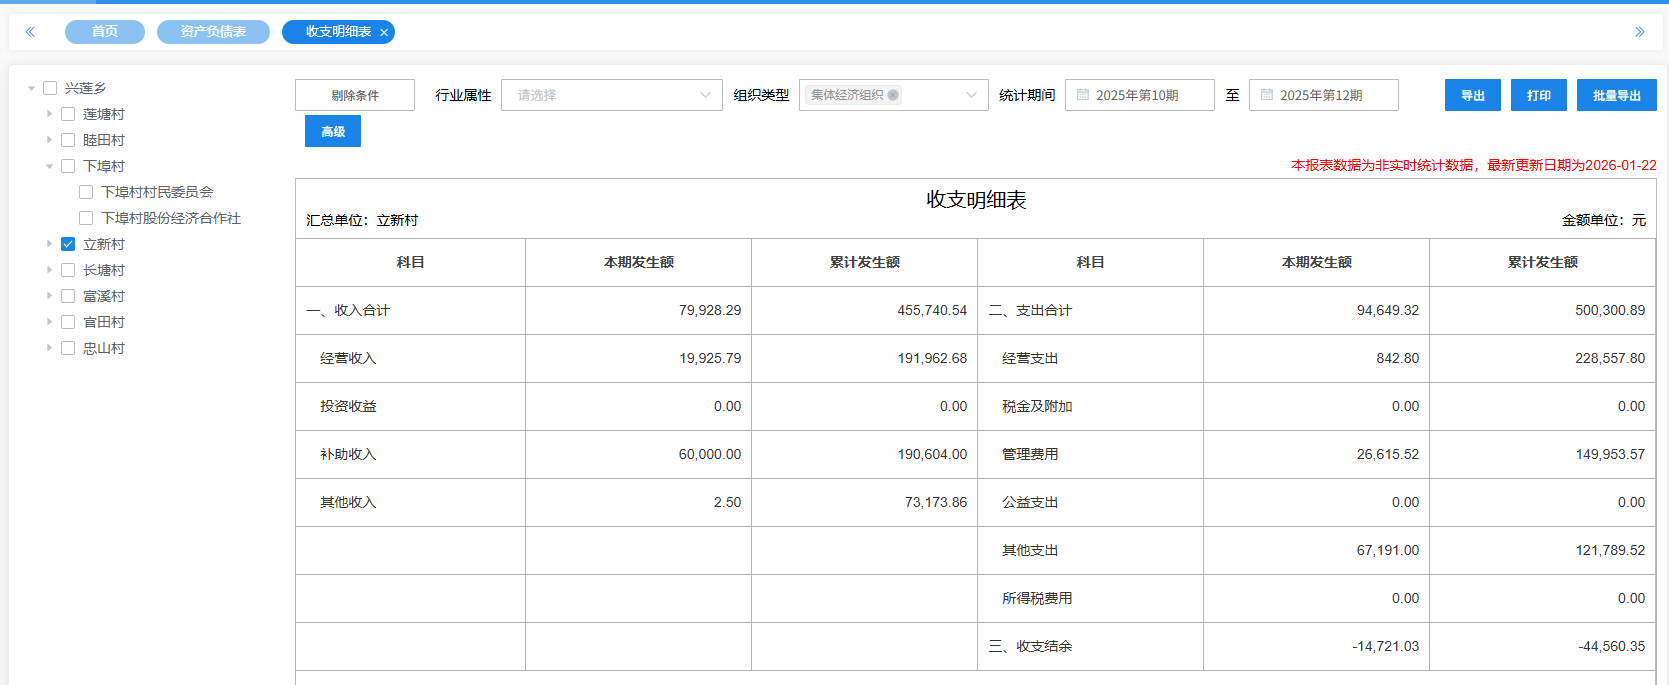Collapse the 下埠村 tree node
1669x685 pixels.
(49, 166)
